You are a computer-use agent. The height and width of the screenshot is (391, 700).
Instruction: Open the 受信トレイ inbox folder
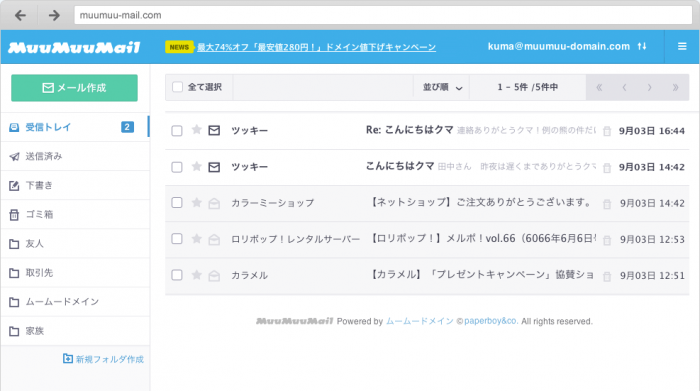pyautogui.click(x=75, y=127)
